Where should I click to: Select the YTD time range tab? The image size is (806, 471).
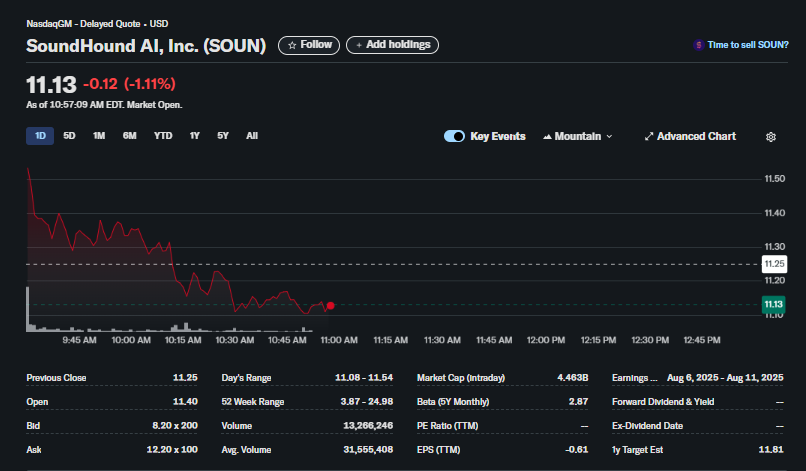tap(163, 136)
